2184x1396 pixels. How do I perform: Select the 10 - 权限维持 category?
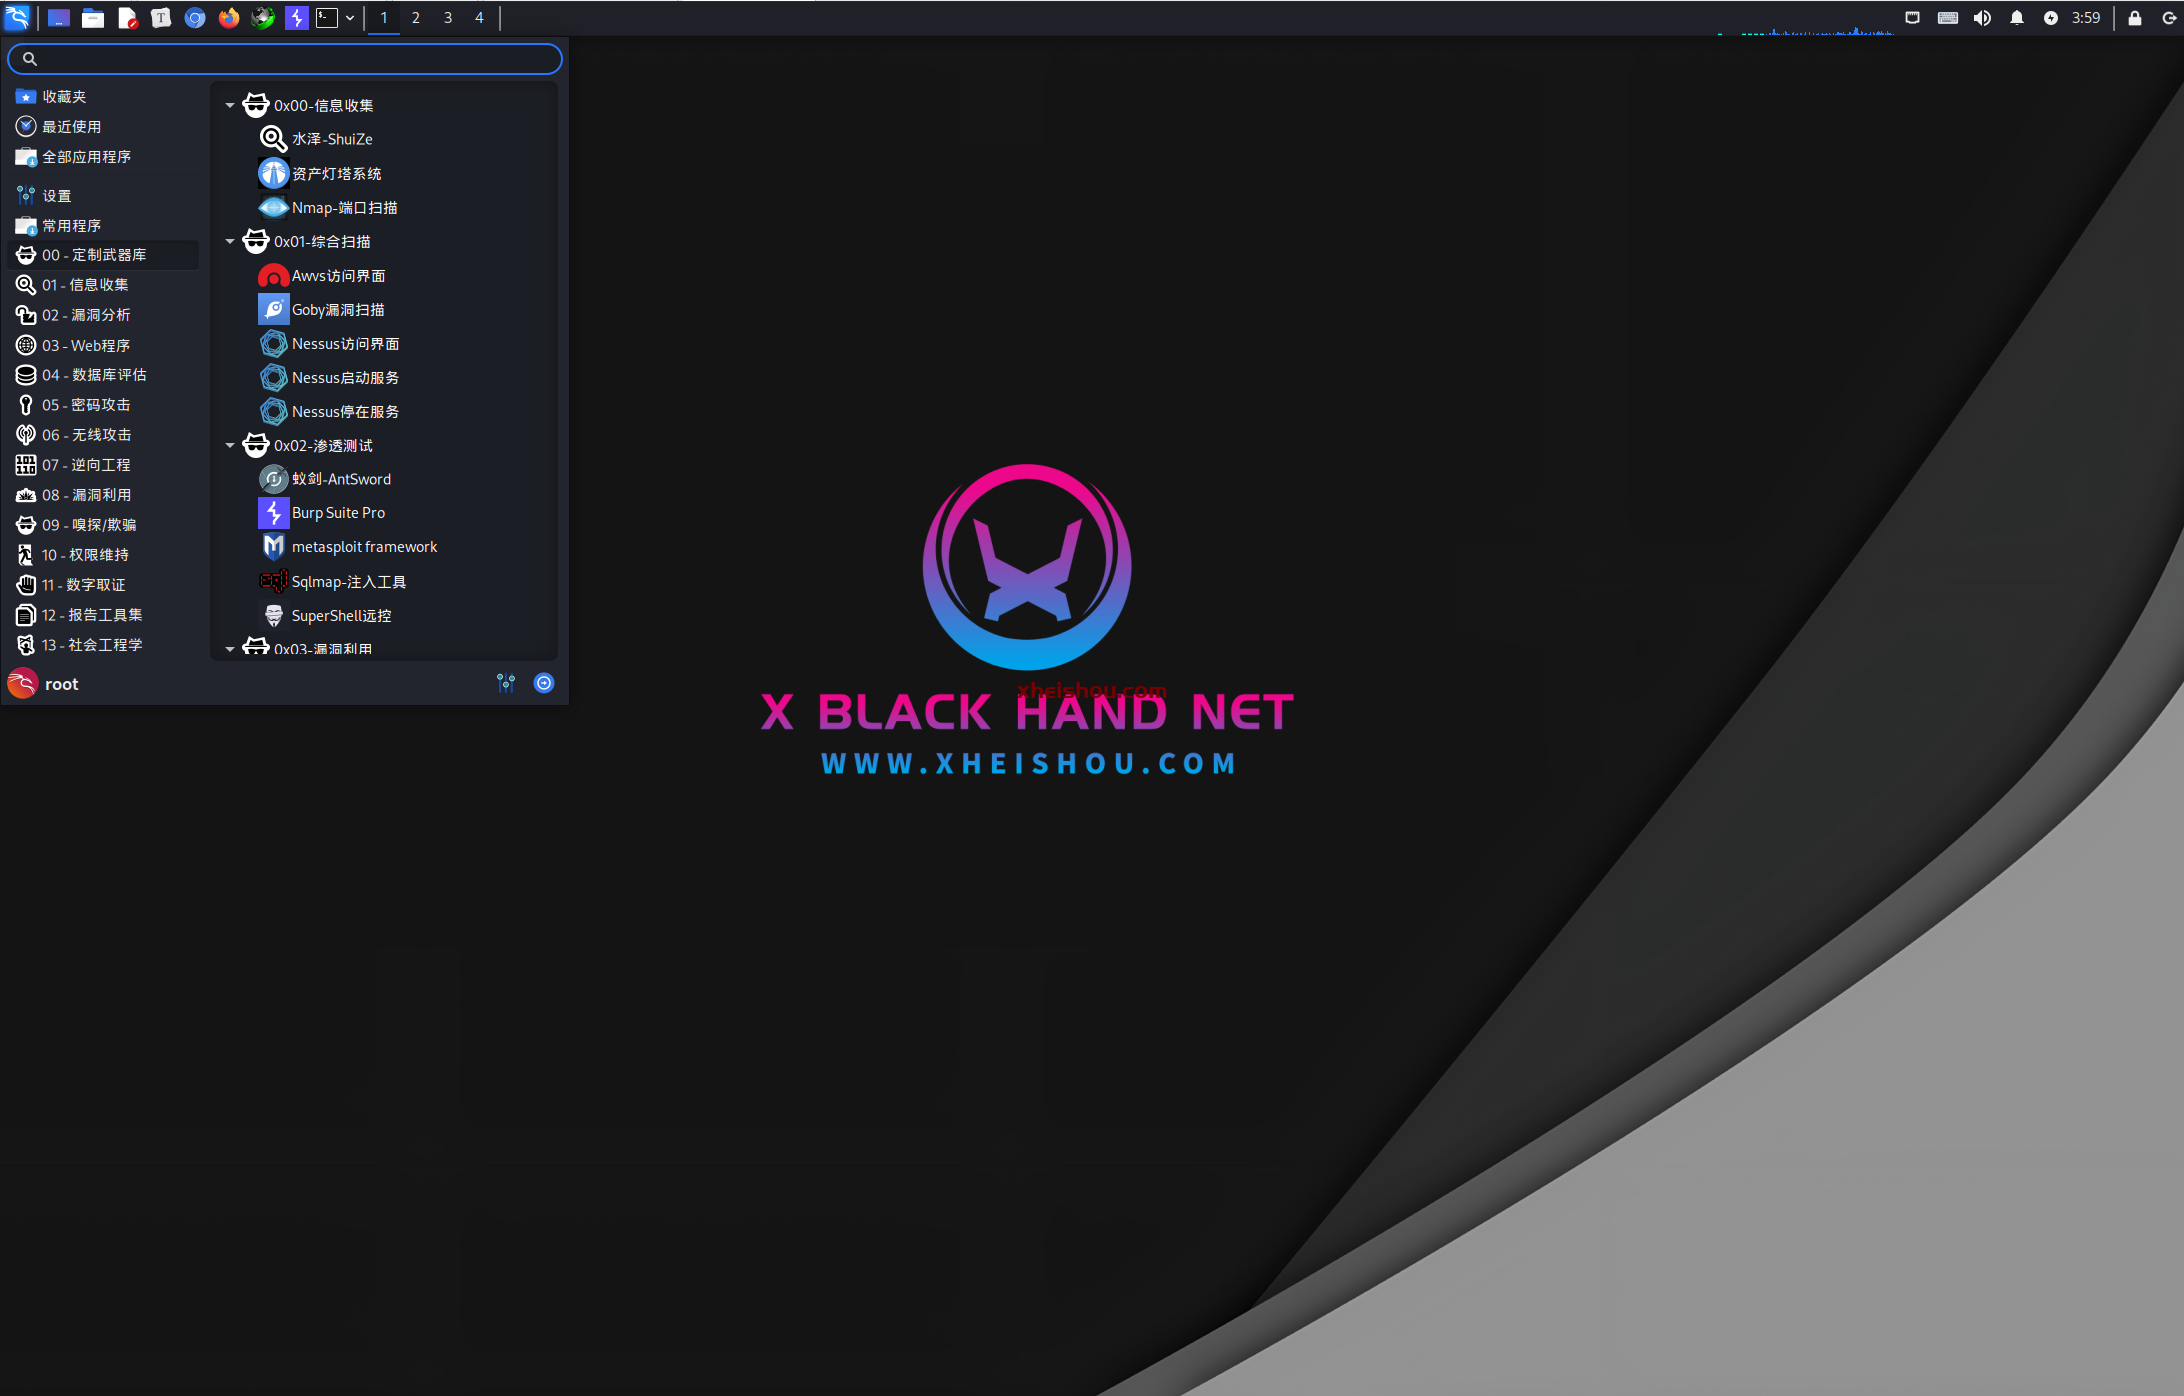104,555
